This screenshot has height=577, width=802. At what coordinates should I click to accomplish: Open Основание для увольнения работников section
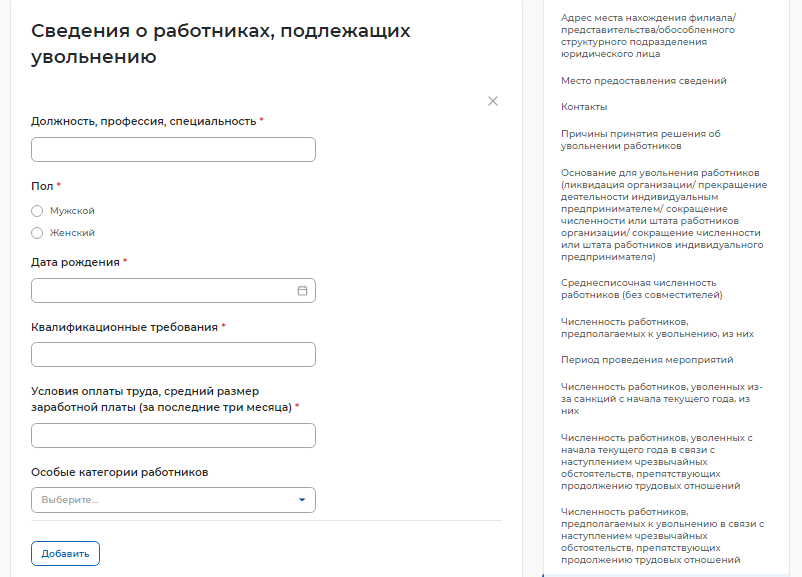click(x=664, y=215)
